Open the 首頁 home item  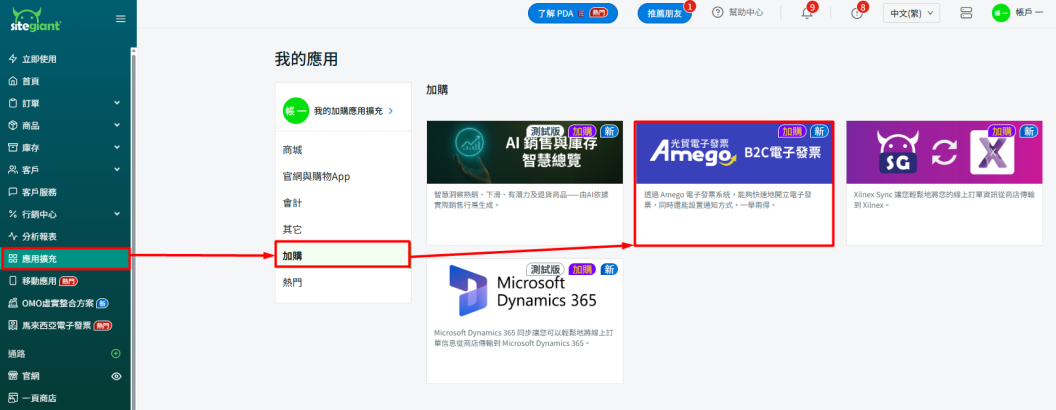coord(31,81)
